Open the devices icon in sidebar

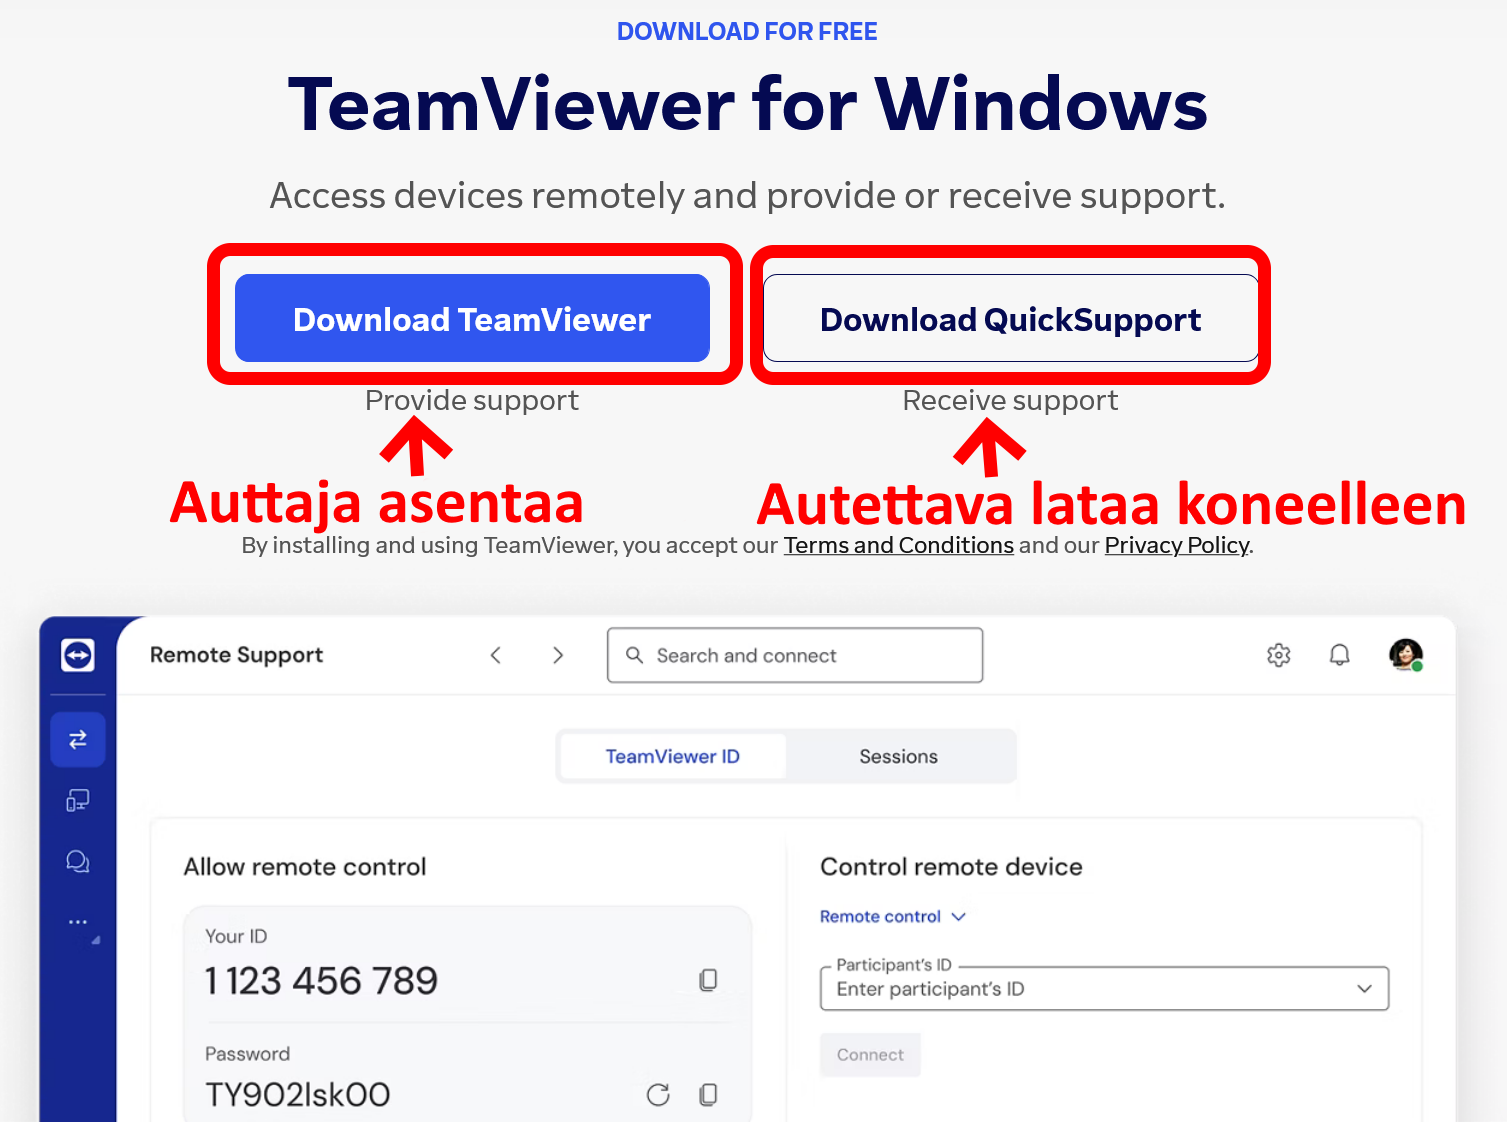click(x=78, y=801)
